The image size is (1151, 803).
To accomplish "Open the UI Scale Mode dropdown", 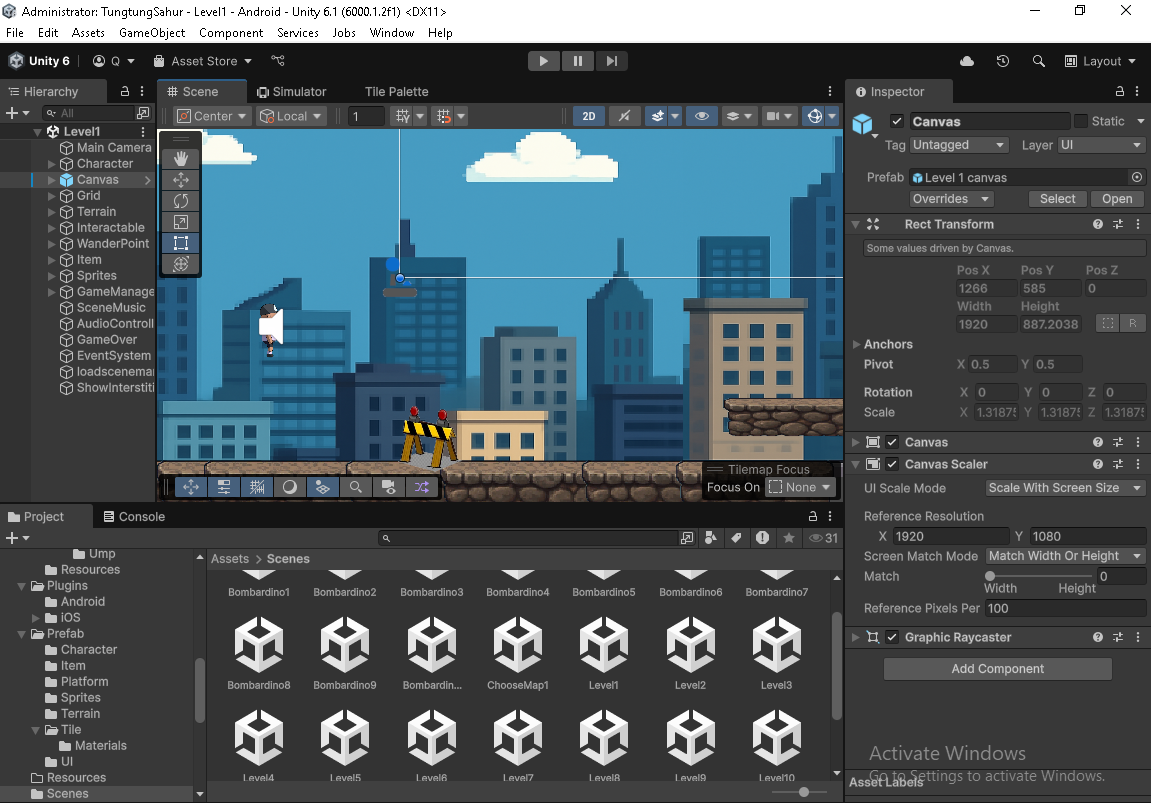I will point(1064,487).
